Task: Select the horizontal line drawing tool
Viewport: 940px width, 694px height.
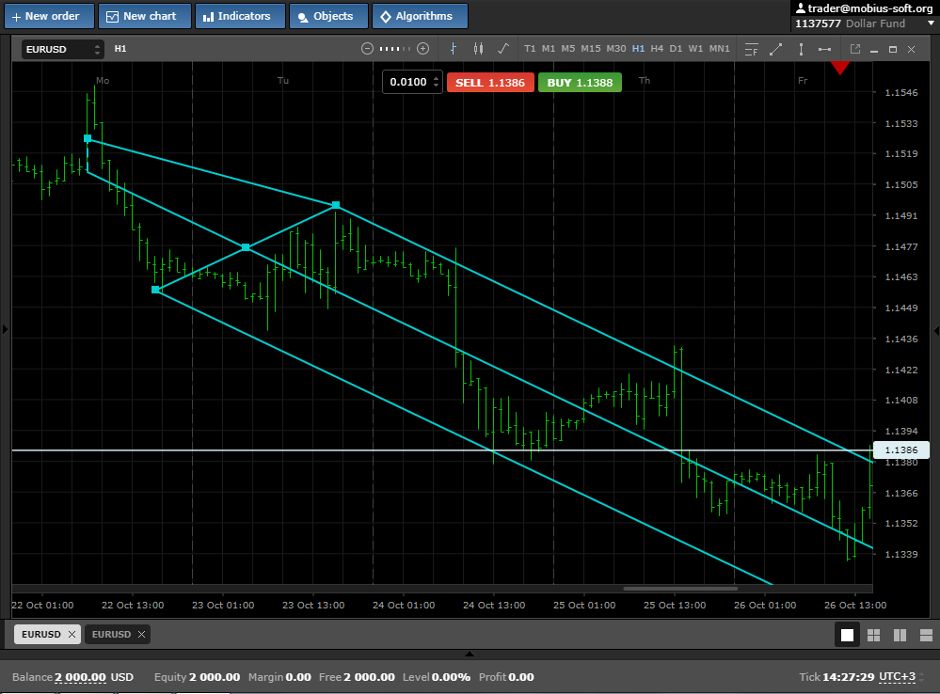Action: [x=824, y=48]
